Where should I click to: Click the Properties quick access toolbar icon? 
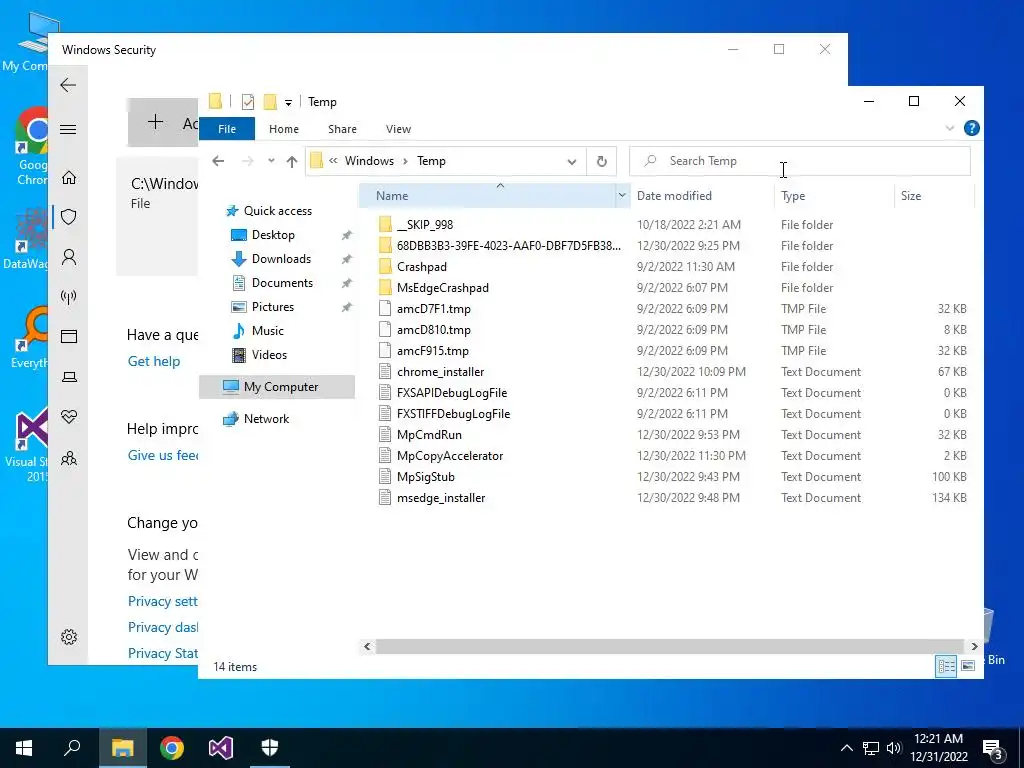click(248, 101)
